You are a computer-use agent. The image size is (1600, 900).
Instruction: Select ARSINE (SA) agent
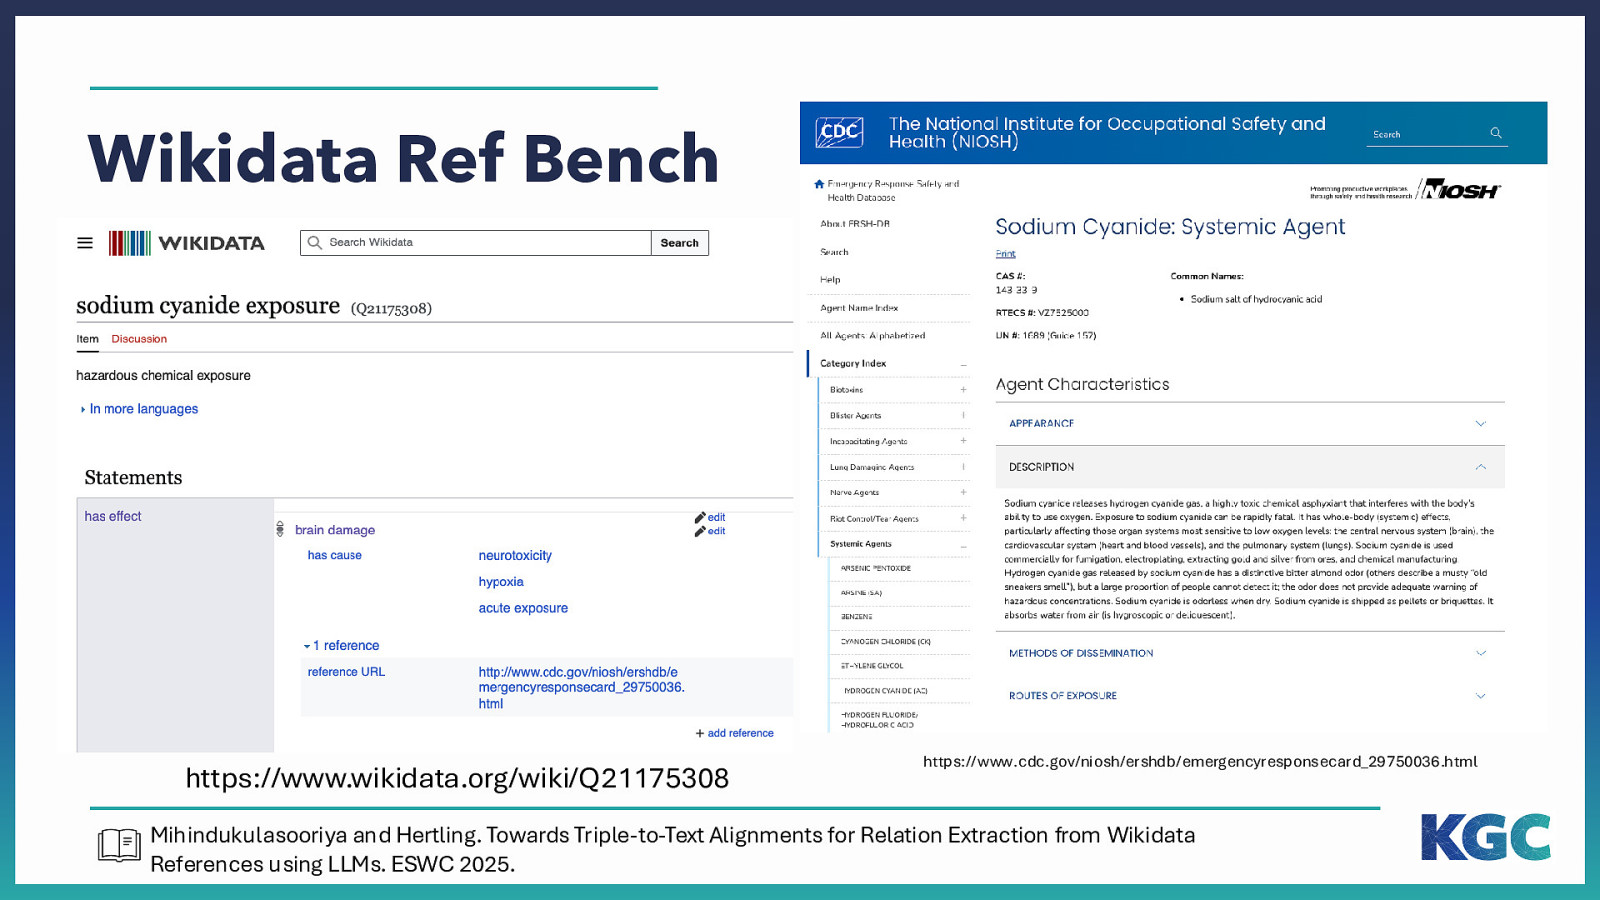pyautogui.click(x=861, y=593)
